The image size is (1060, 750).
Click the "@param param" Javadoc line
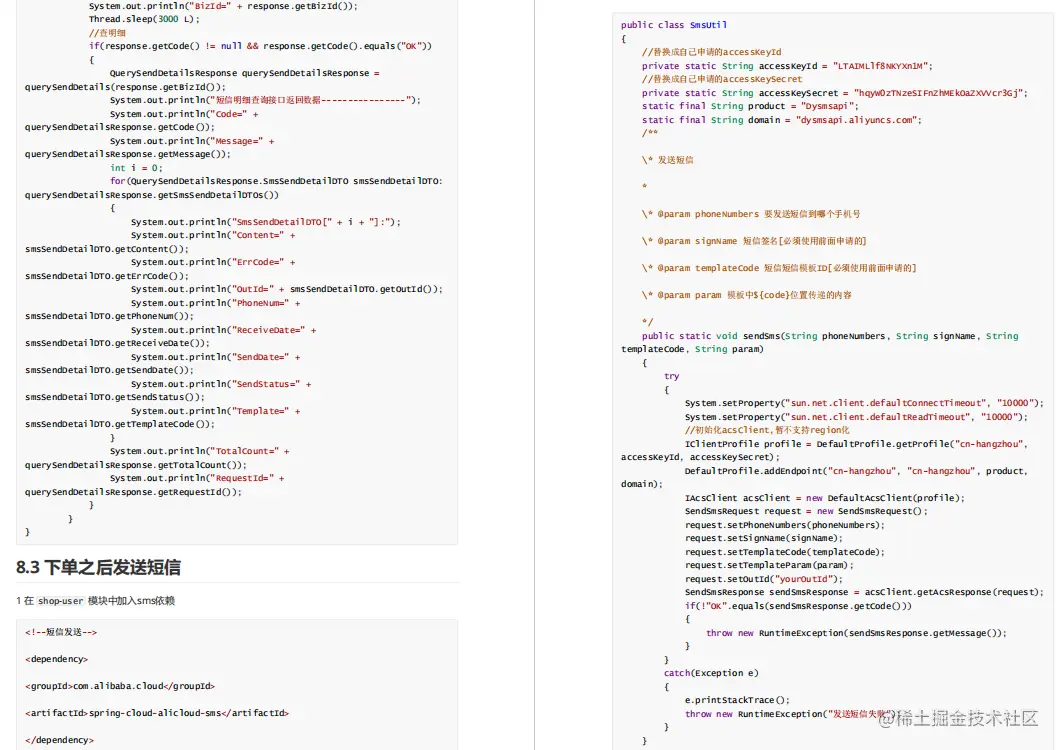pos(746,296)
